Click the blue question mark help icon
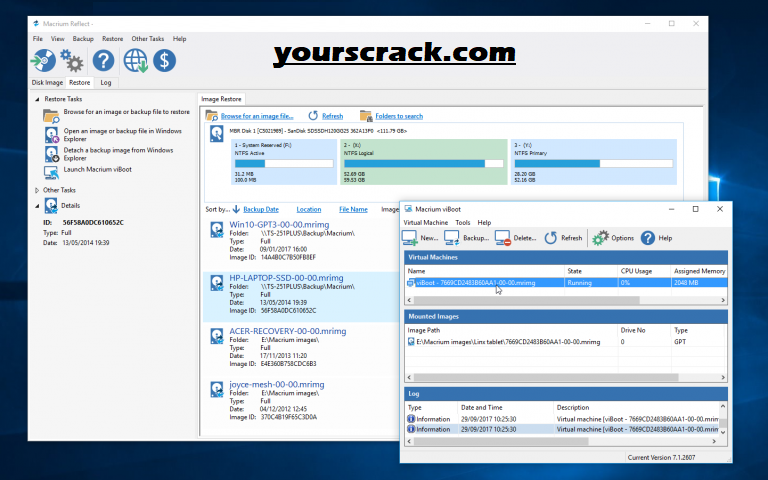Image resolution: width=768 pixels, height=480 pixels. click(x=103, y=61)
